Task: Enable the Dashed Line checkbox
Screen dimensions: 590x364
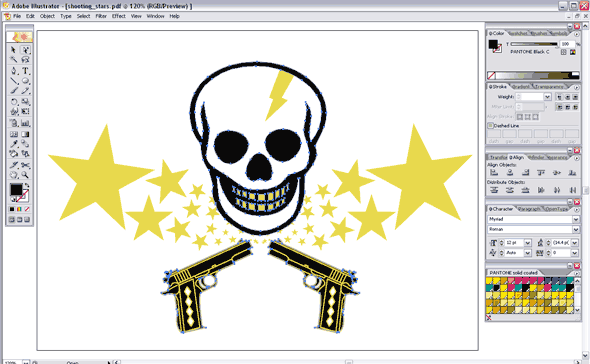Action: pos(491,125)
